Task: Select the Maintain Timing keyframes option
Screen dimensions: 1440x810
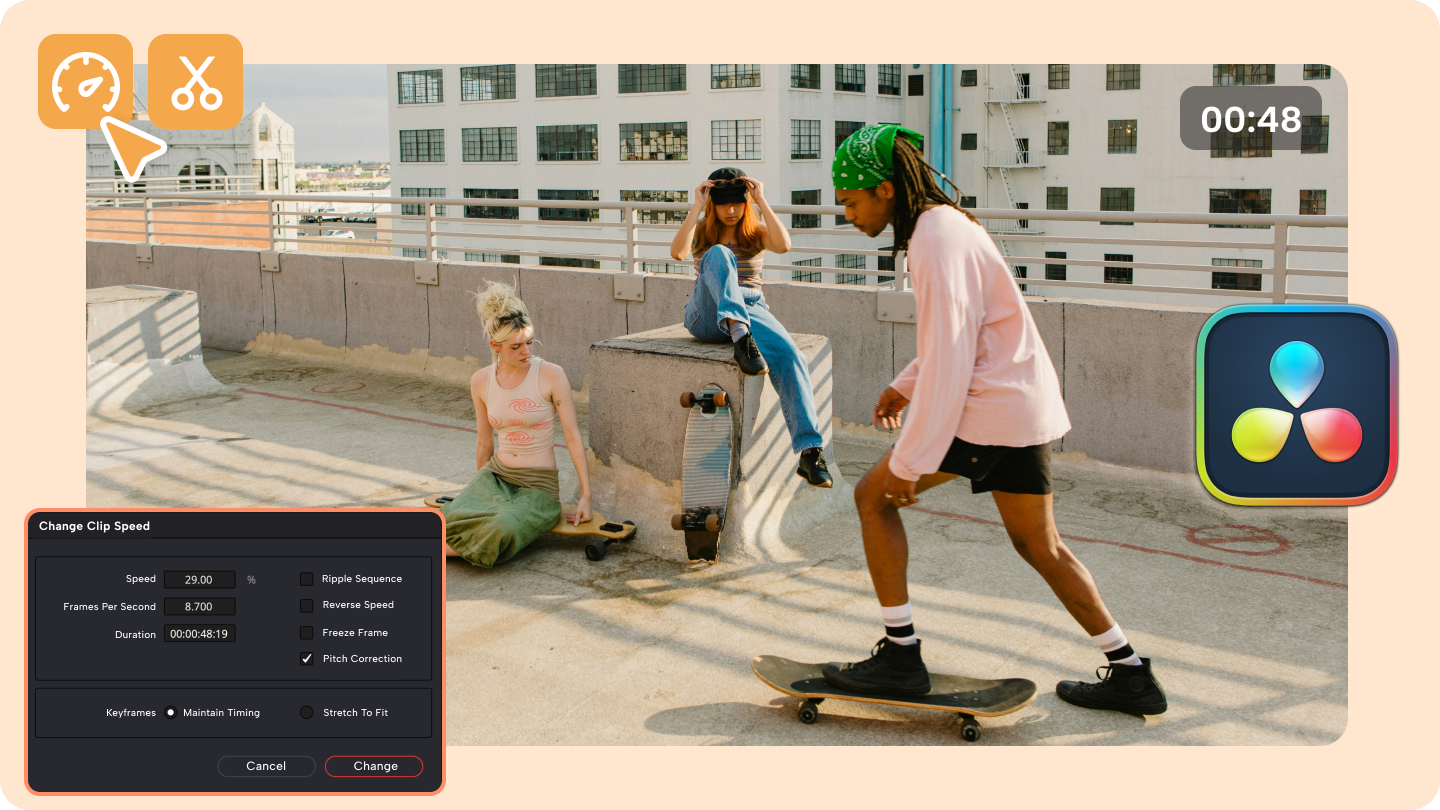Action: [172, 712]
